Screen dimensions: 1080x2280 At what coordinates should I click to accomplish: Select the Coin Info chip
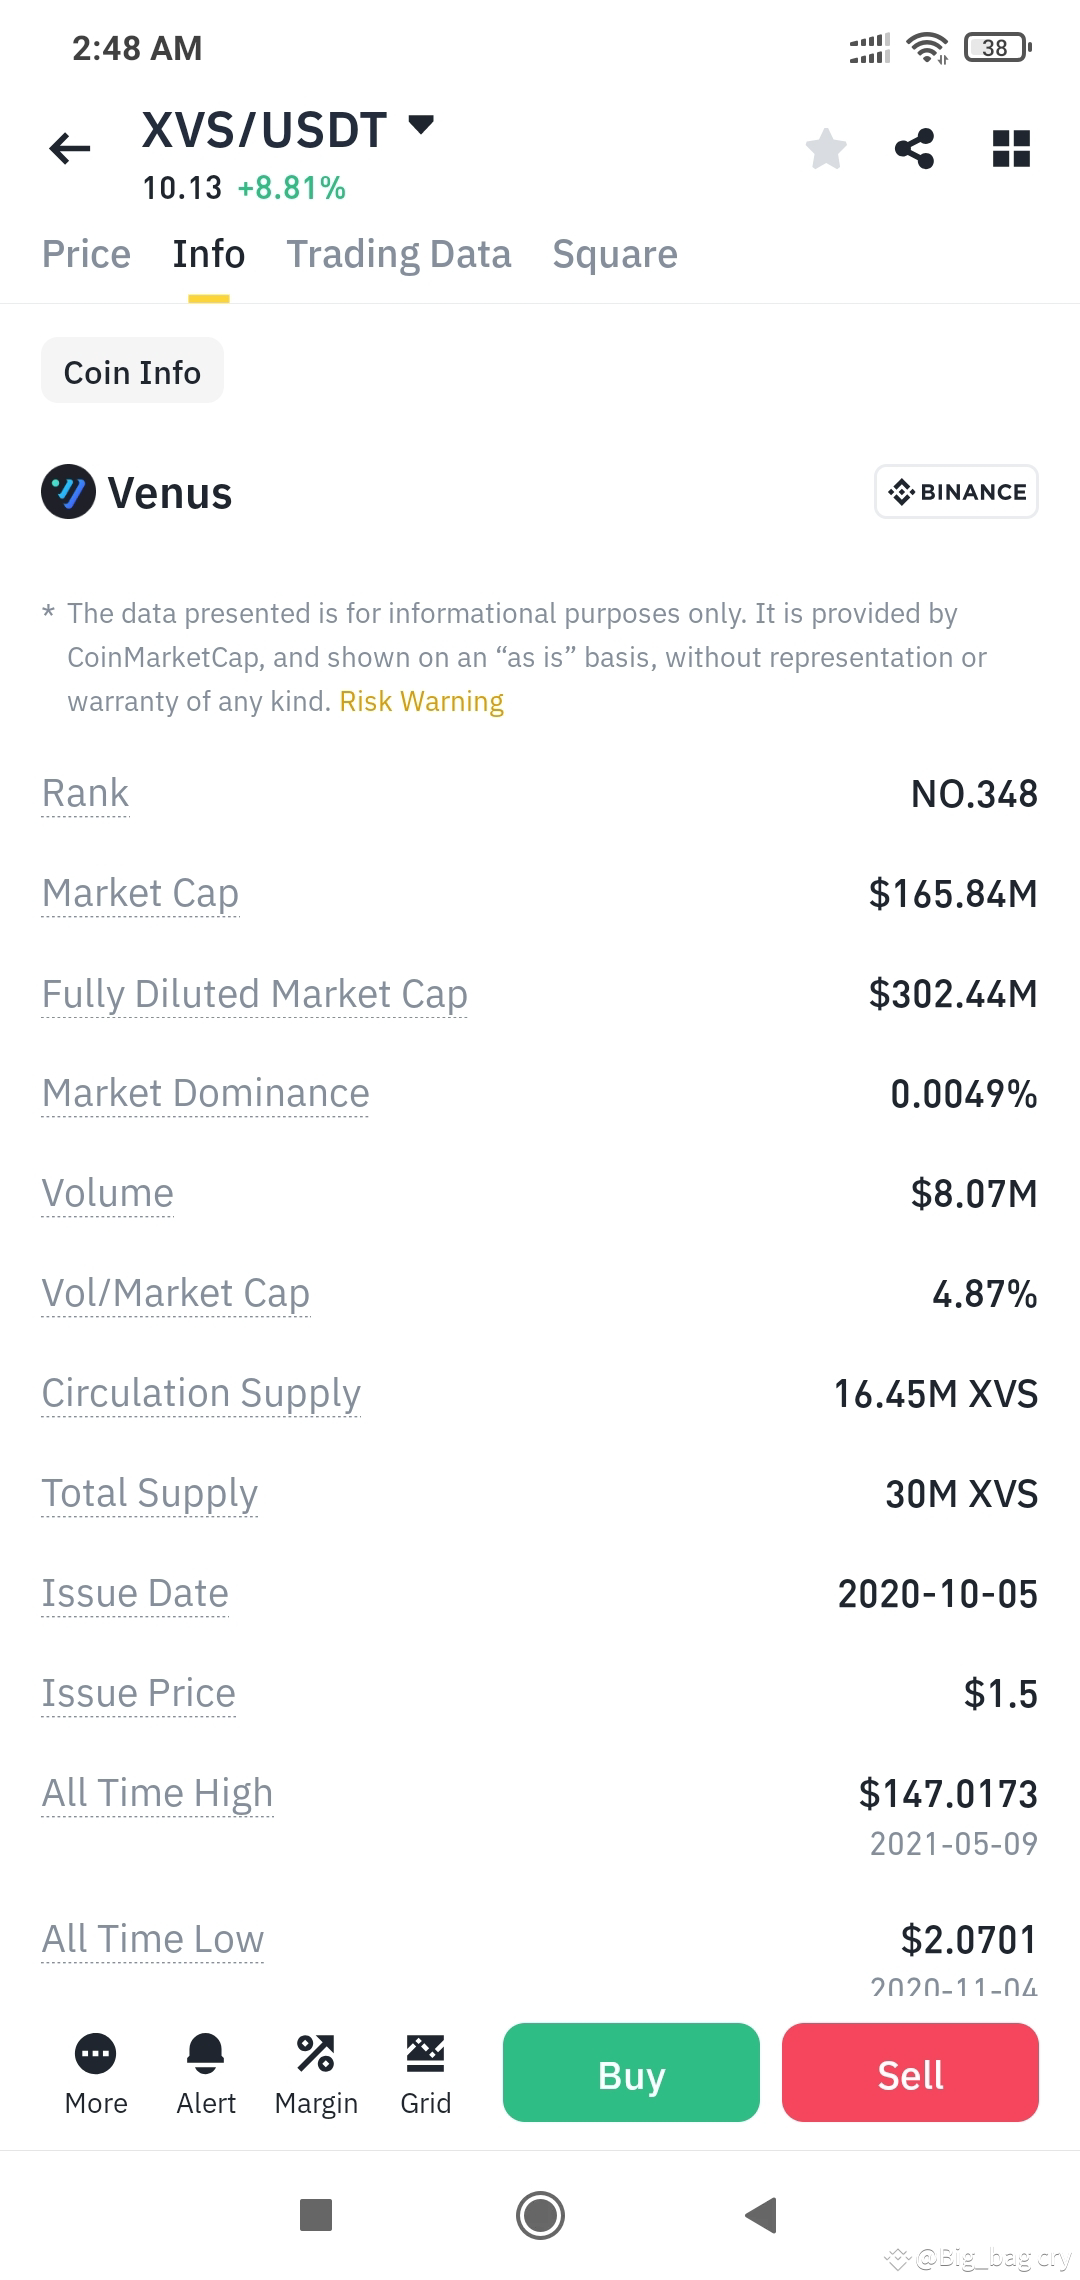pyautogui.click(x=131, y=371)
